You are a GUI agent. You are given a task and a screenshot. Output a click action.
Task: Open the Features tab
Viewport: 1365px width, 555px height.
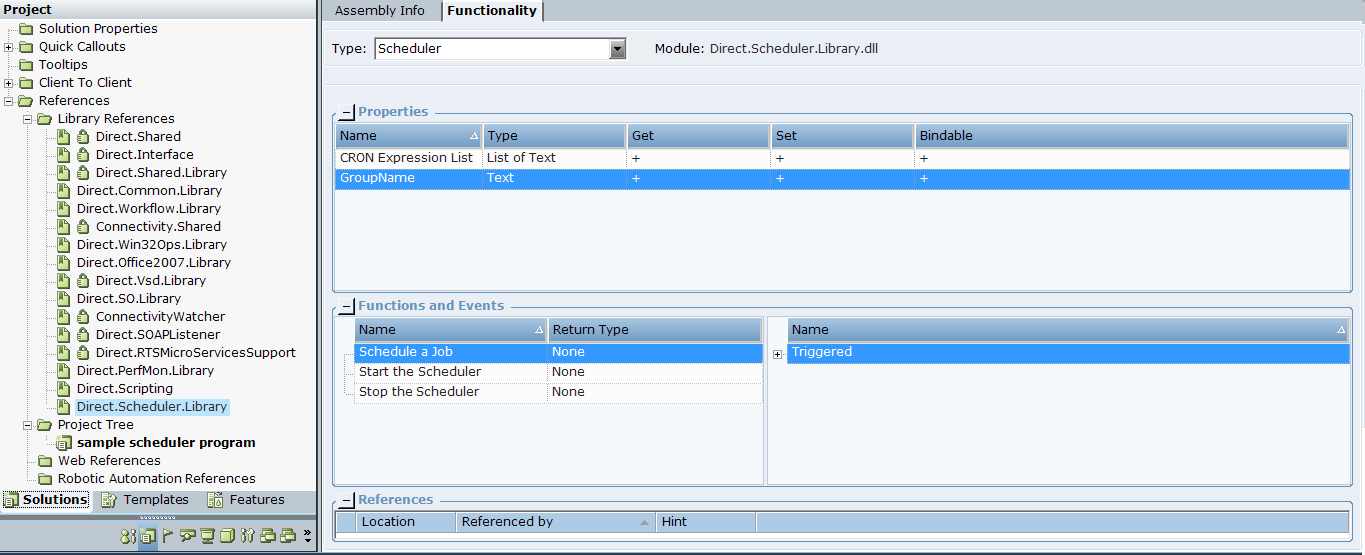pos(246,500)
